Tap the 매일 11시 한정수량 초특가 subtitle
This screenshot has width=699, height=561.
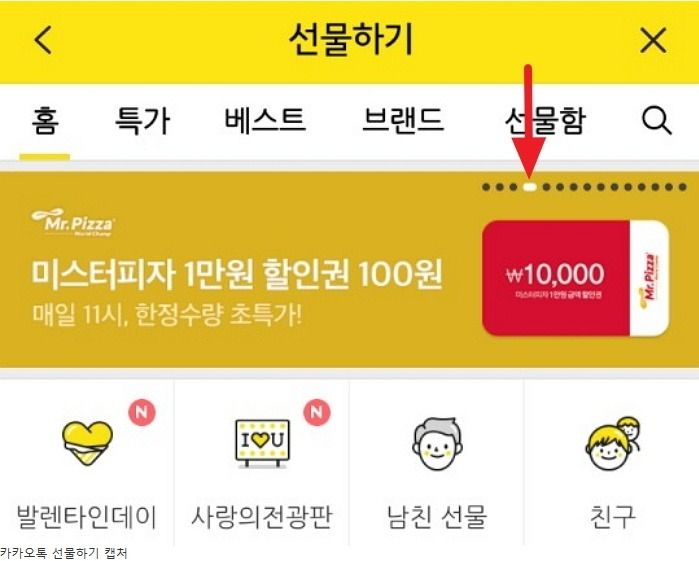[167, 315]
